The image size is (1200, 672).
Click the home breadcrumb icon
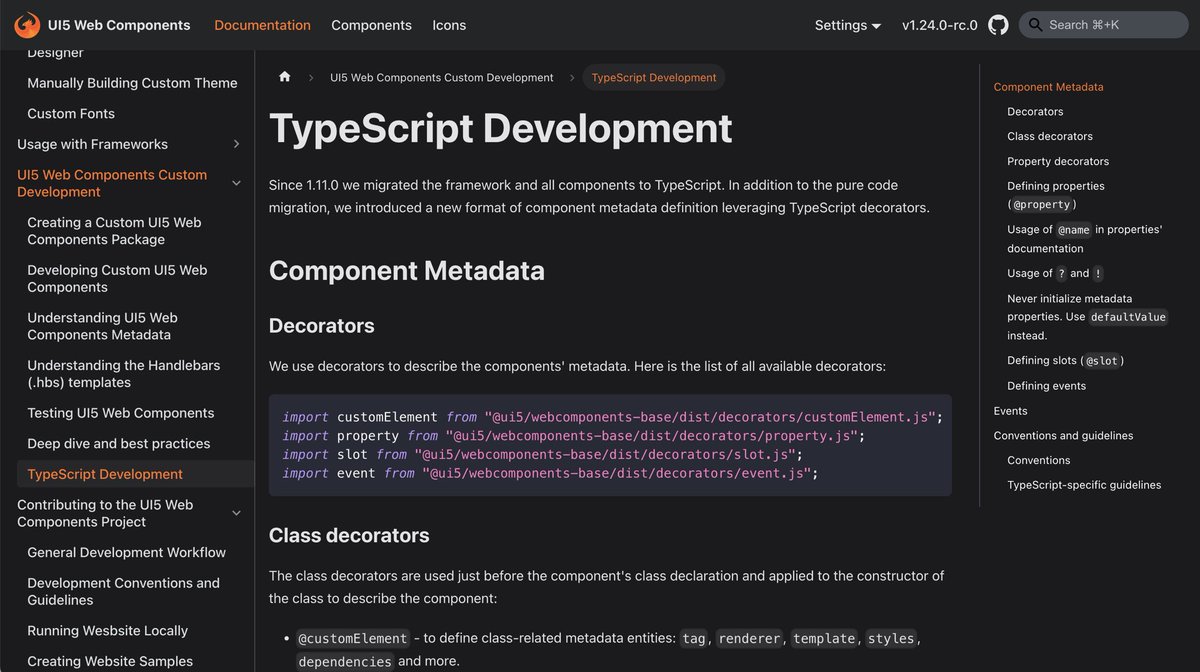point(285,77)
